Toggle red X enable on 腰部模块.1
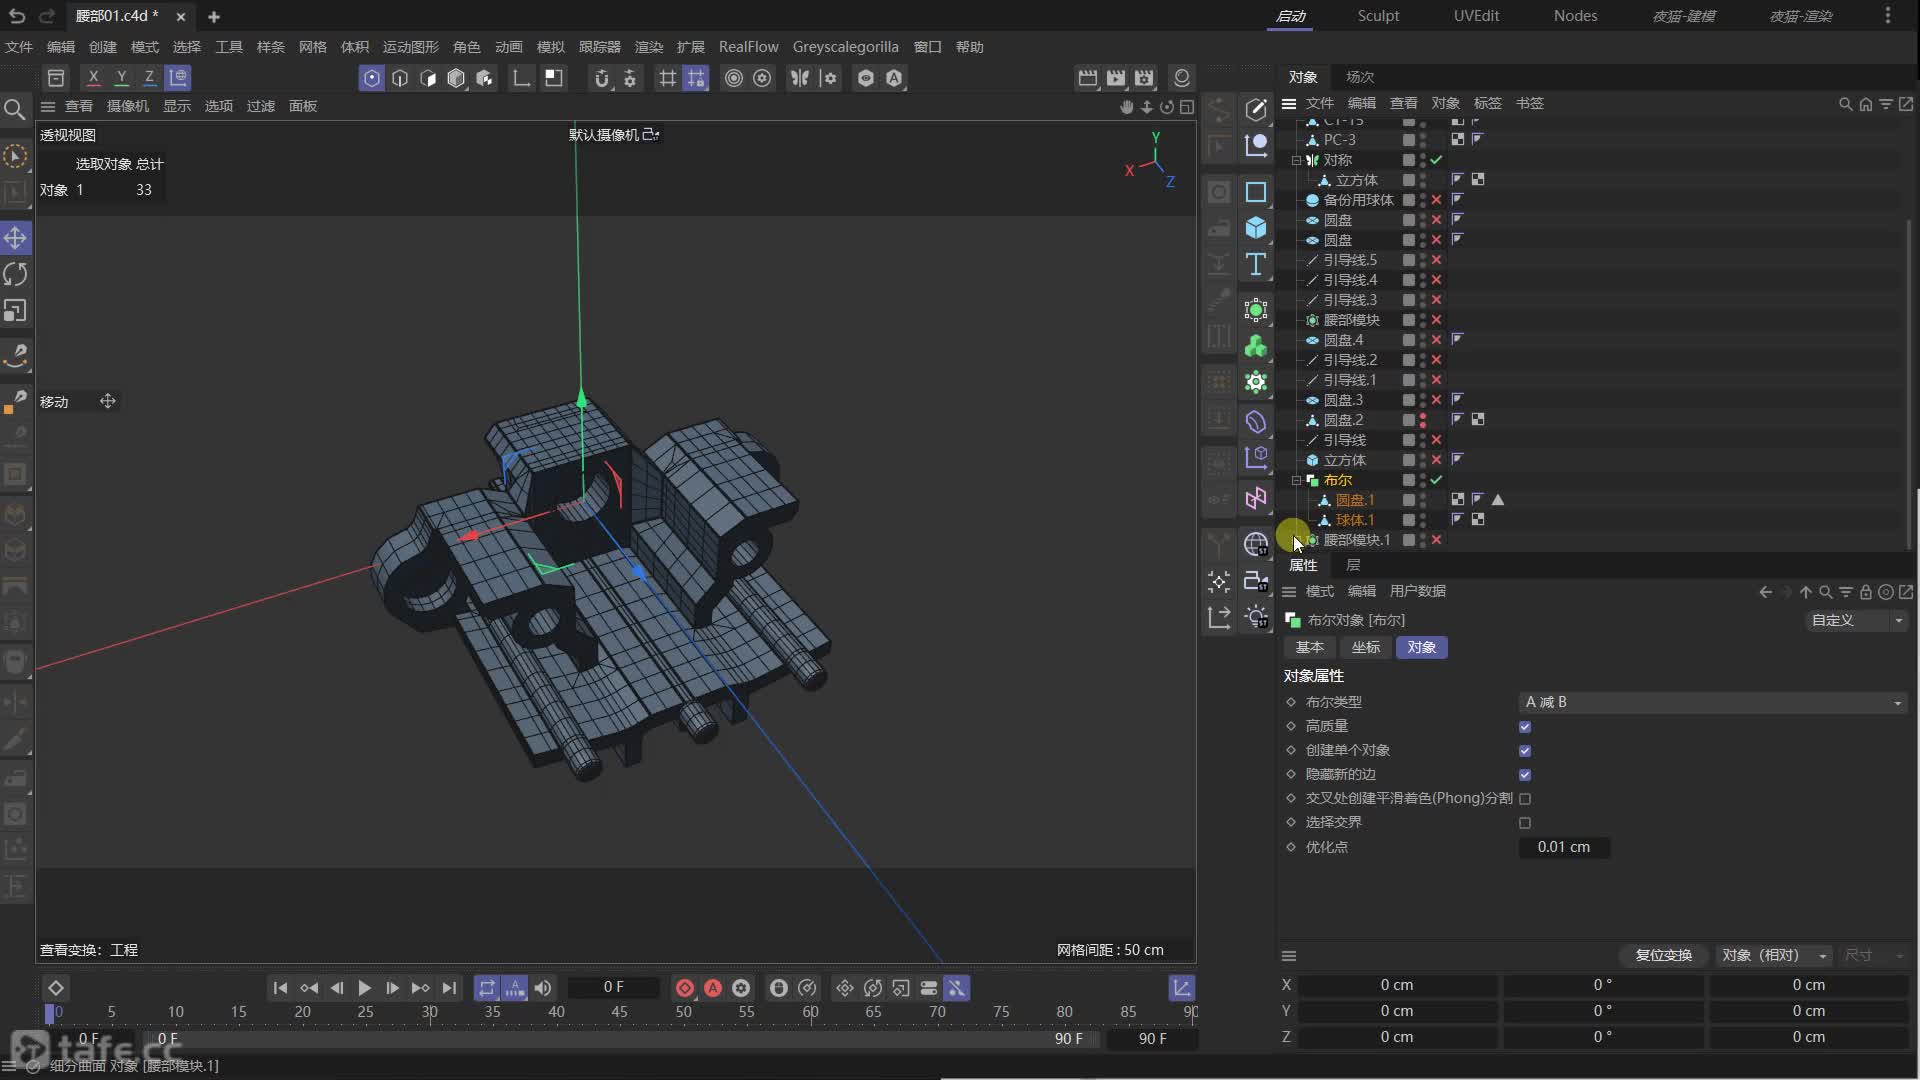The height and width of the screenshot is (1080, 1920). 1436,540
